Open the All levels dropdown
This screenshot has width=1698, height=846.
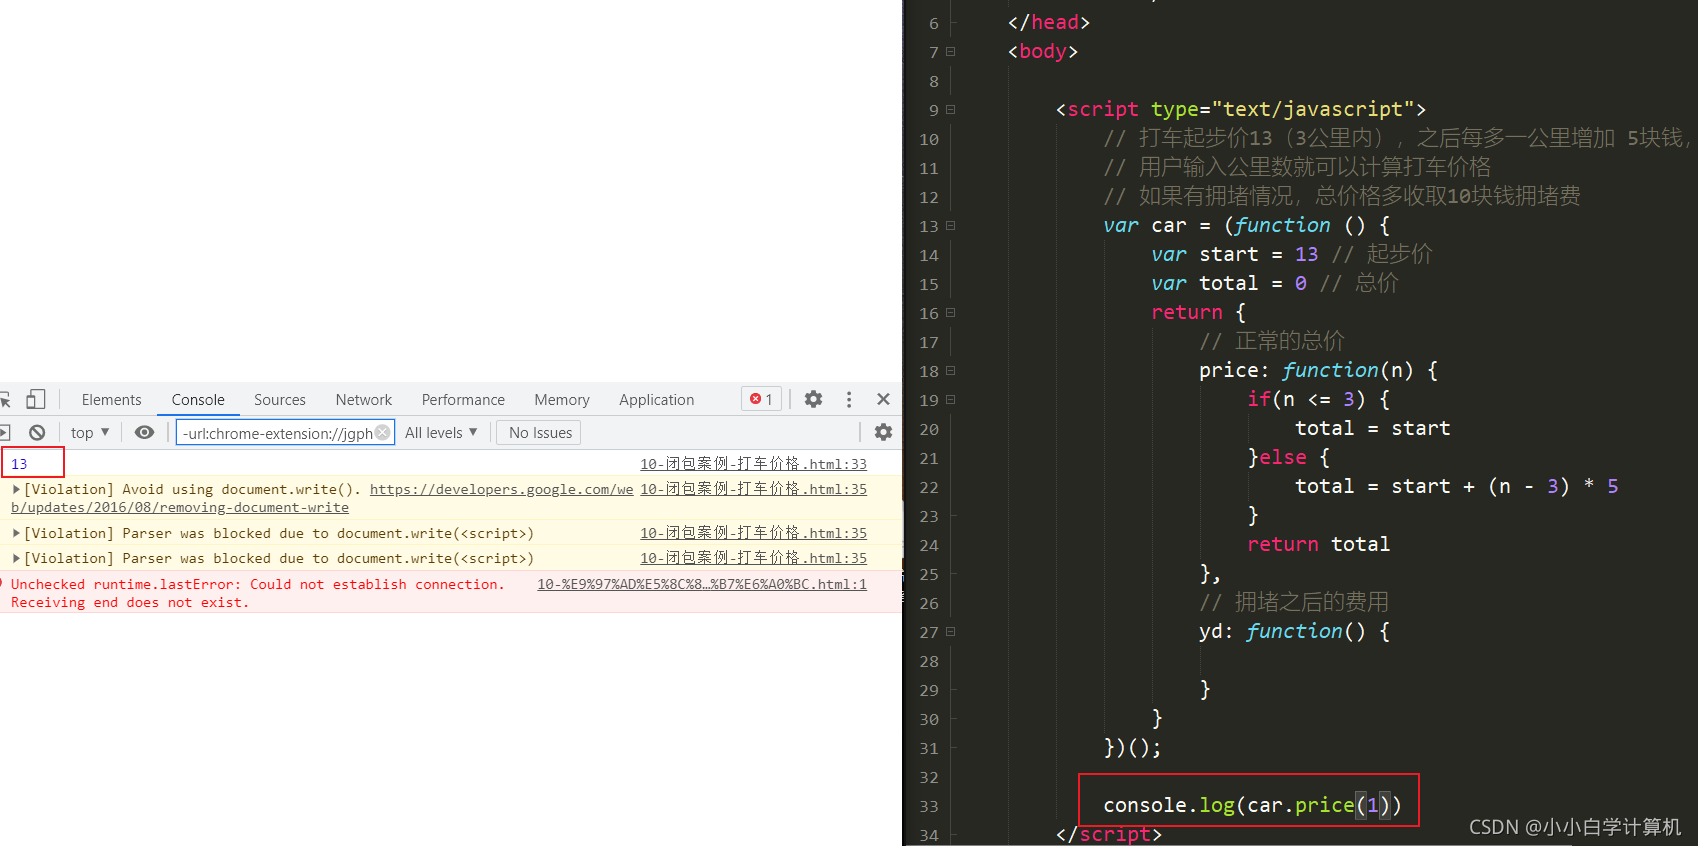(441, 432)
